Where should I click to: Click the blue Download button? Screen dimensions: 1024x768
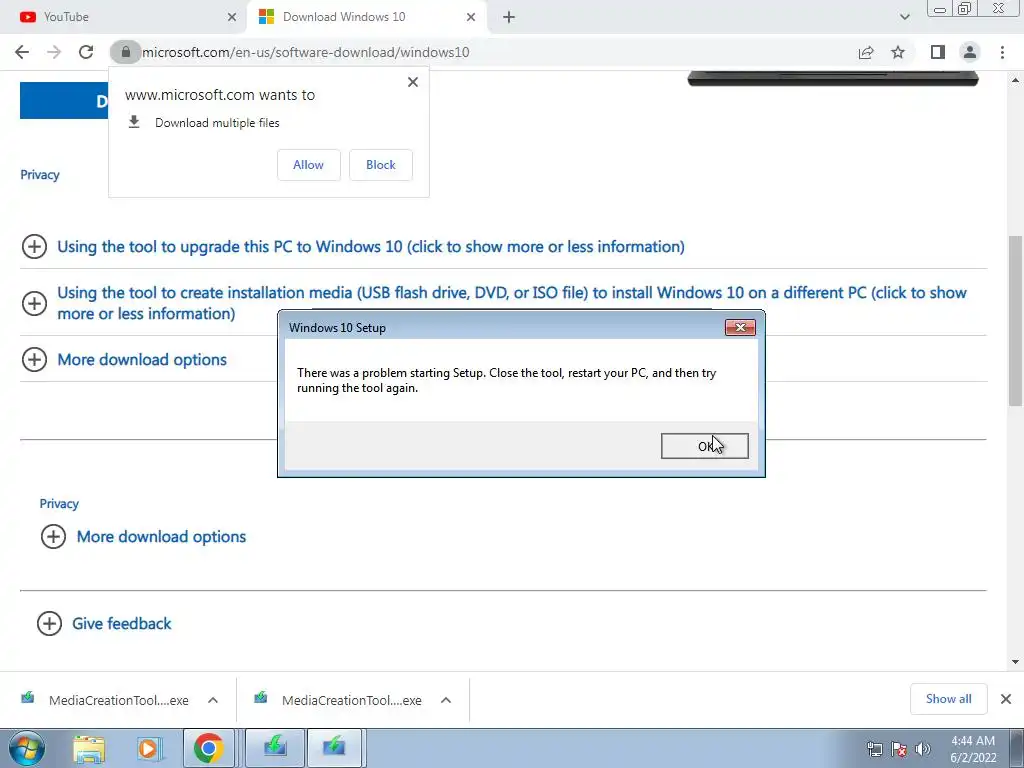[64, 101]
